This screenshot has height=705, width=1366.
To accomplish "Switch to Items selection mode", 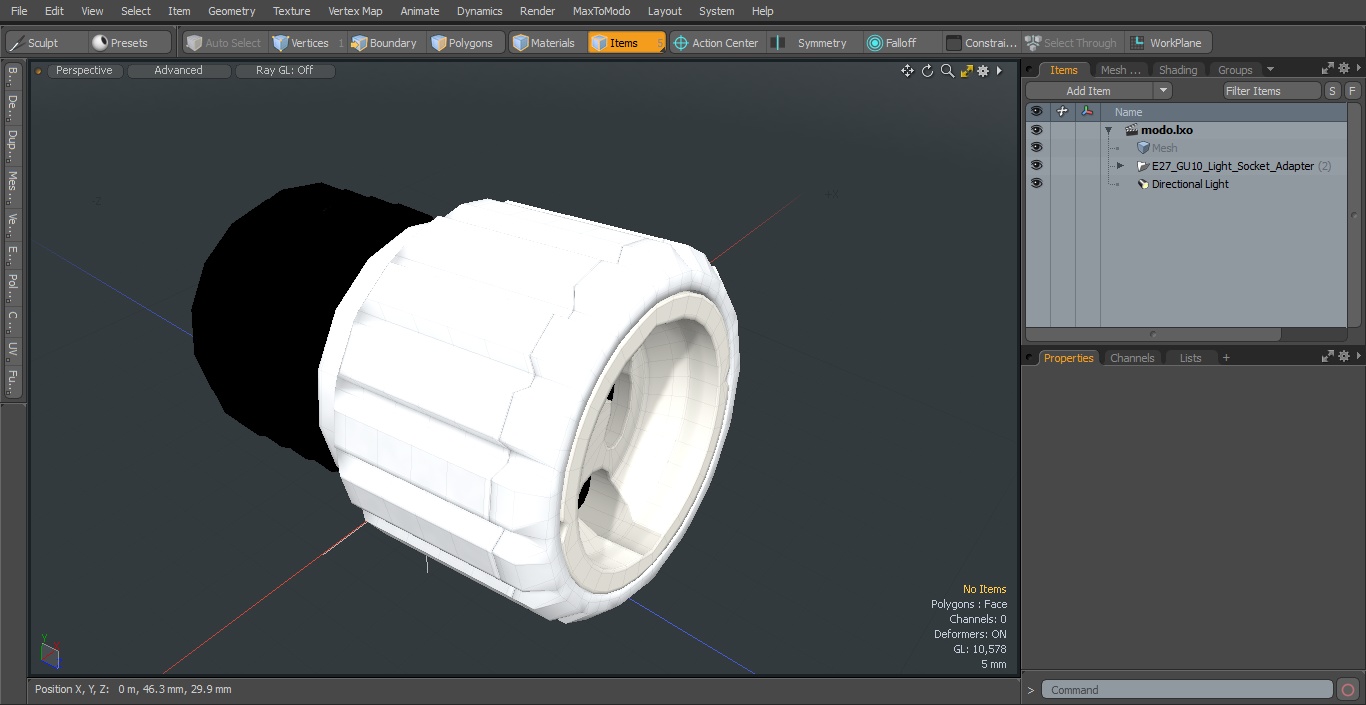I will [x=625, y=43].
